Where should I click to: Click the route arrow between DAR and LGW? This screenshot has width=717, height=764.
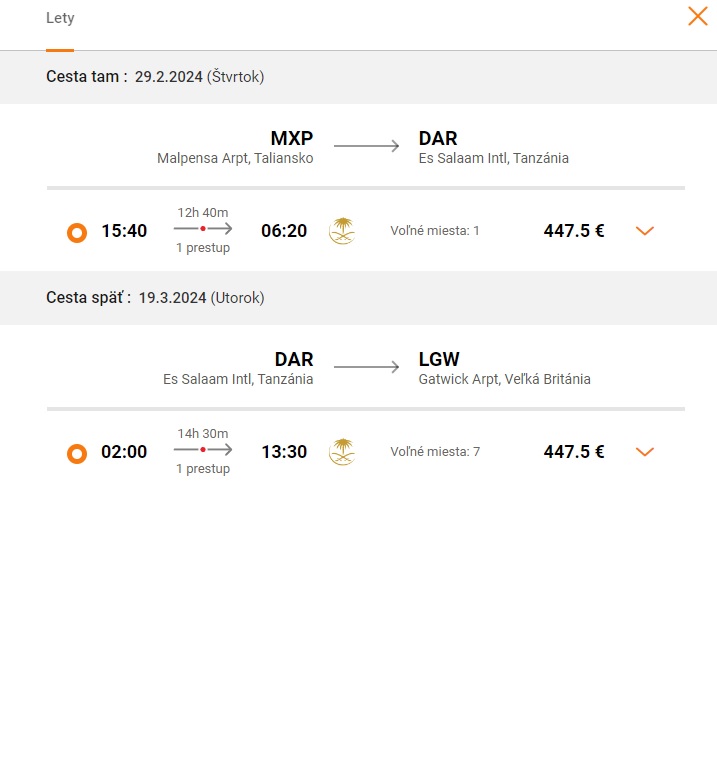pos(366,367)
